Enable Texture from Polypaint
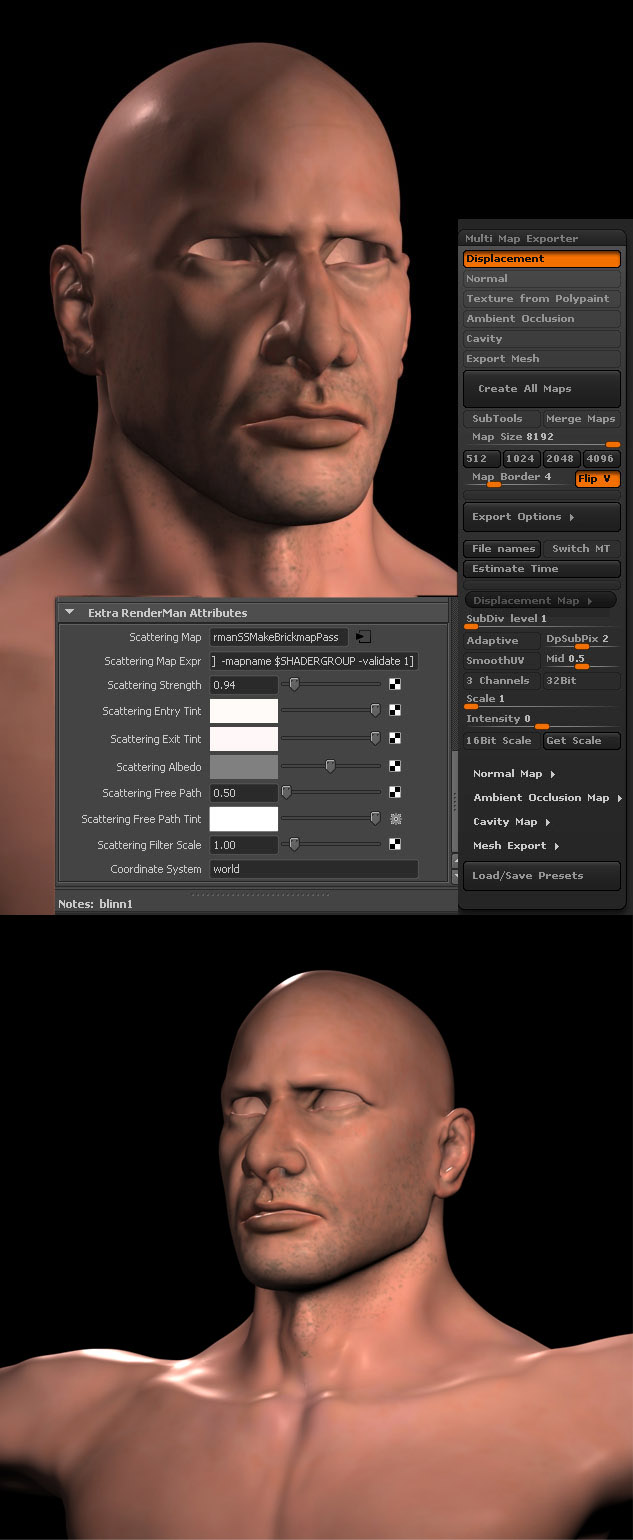This screenshot has height=1540, width=633. pyautogui.click(x=541, y=299)
